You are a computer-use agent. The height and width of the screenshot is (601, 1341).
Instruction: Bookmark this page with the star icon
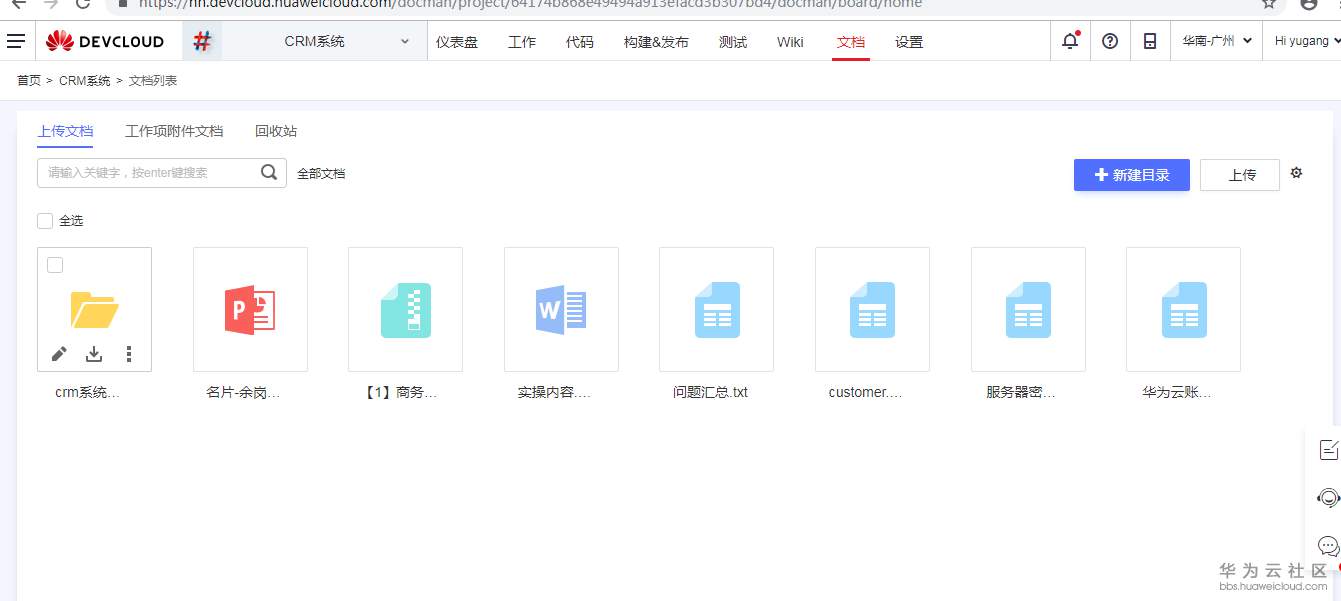click(x=1269, y=3)
